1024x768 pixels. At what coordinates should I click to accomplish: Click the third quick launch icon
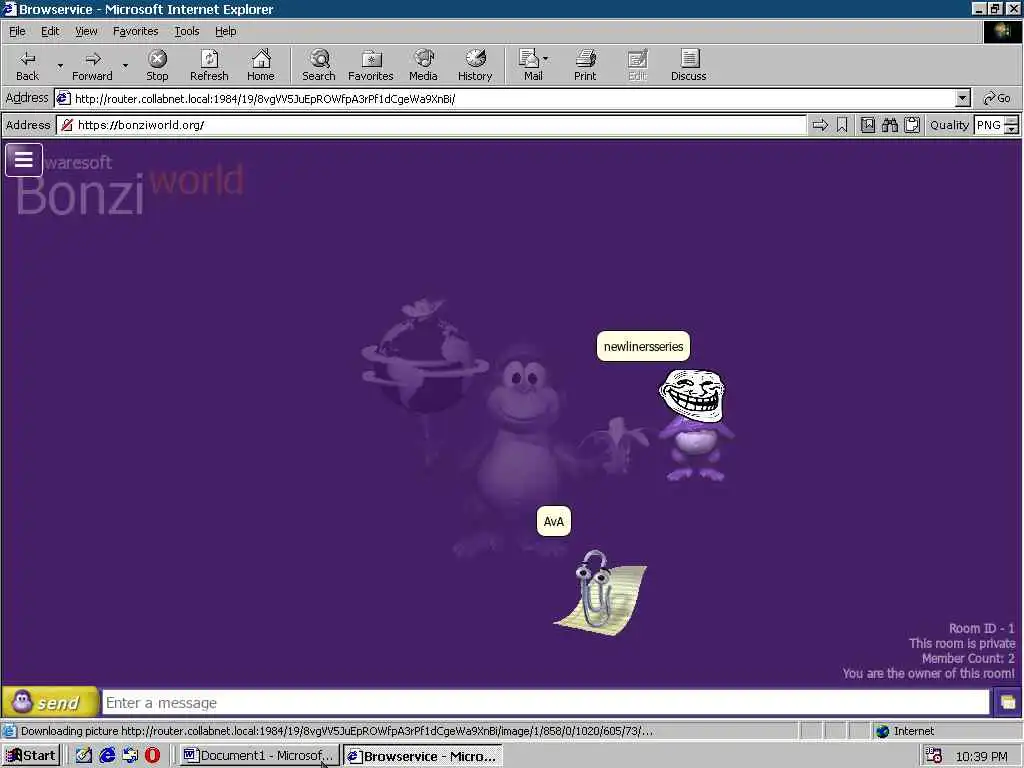point(130,756)
